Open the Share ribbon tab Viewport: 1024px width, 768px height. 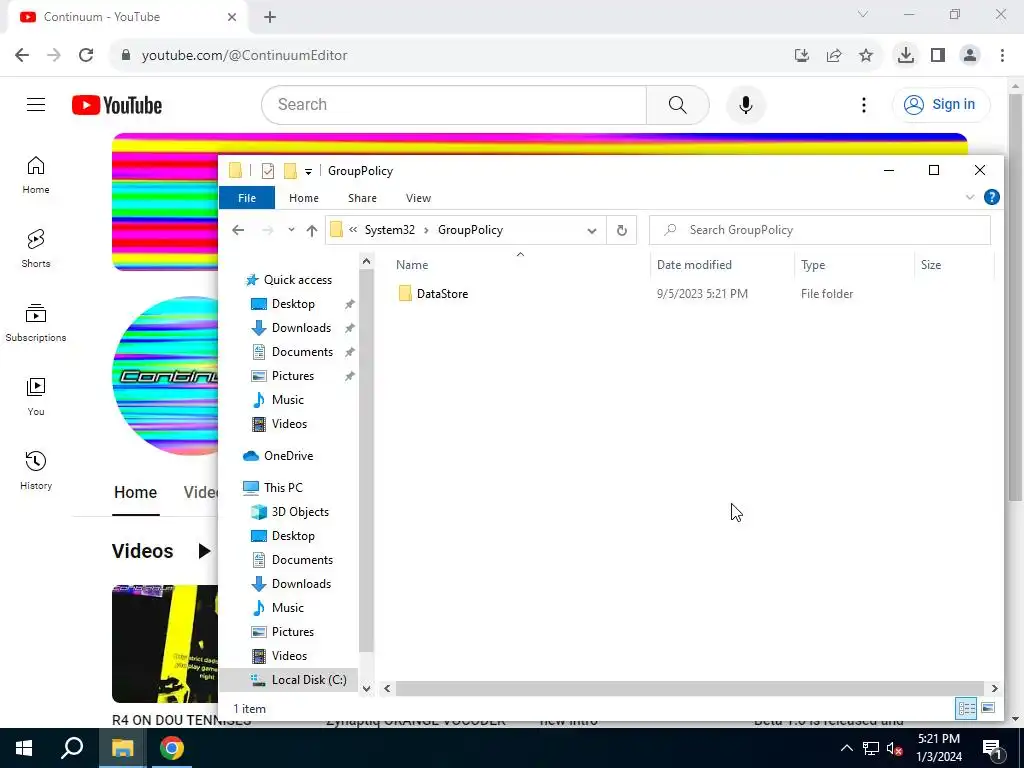[362, 198]
